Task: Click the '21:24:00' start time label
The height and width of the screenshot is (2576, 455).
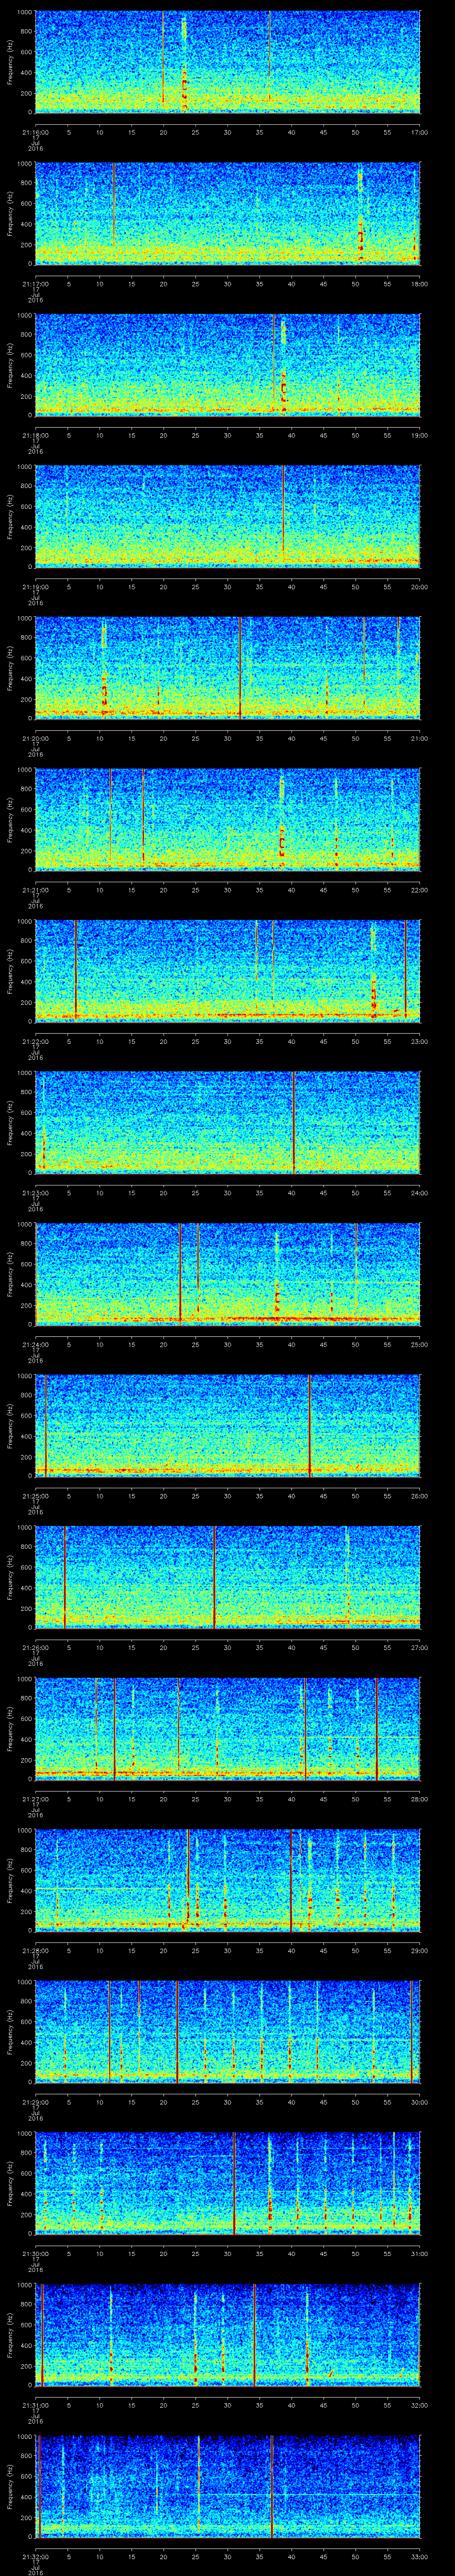Action: (x=36, y=1344)
